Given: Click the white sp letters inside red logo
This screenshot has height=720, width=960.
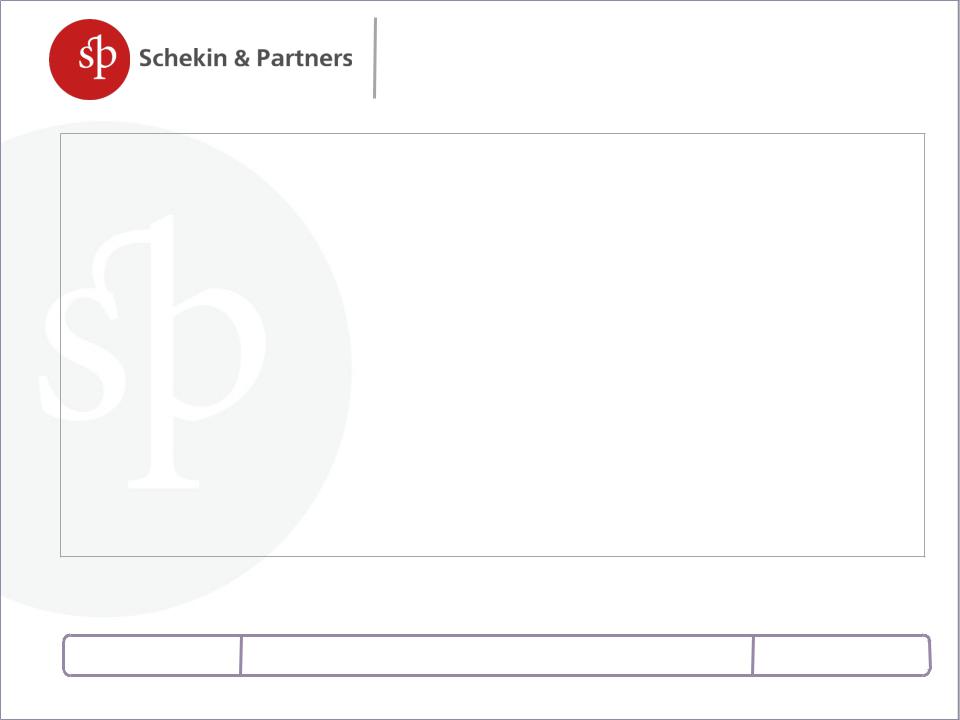Looking at the screenshot, I should pos(97,59).
